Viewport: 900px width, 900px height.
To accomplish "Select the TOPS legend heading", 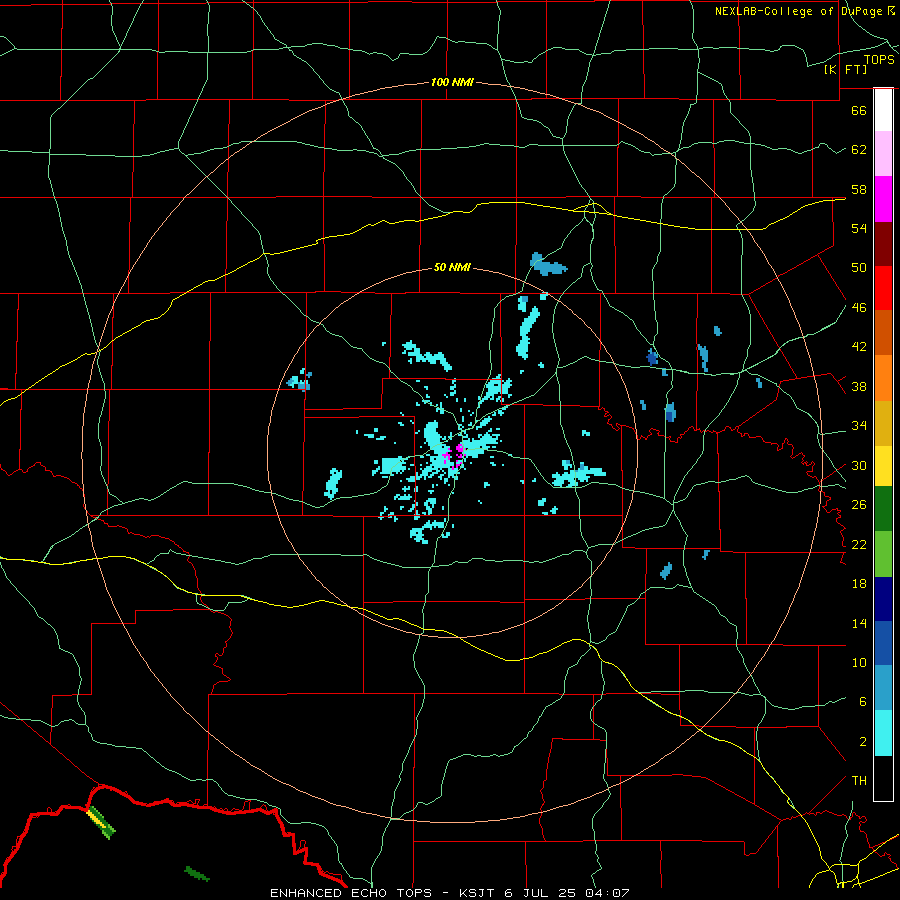I will pos(879,59).
